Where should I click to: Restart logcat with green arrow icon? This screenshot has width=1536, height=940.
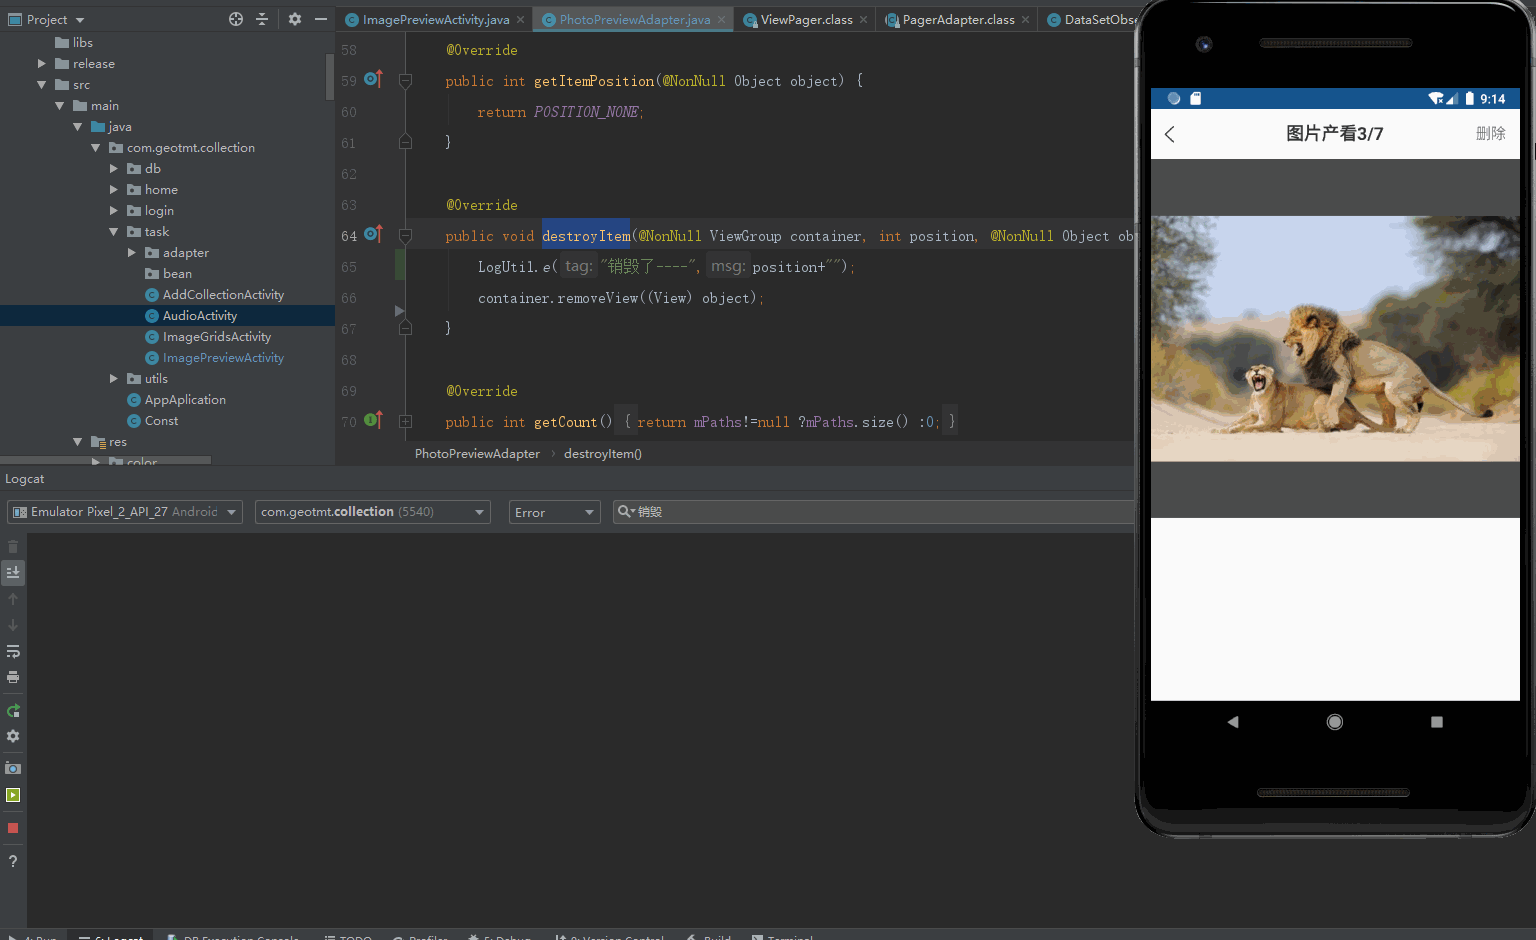pyautogui.click(x=13, y=710)
